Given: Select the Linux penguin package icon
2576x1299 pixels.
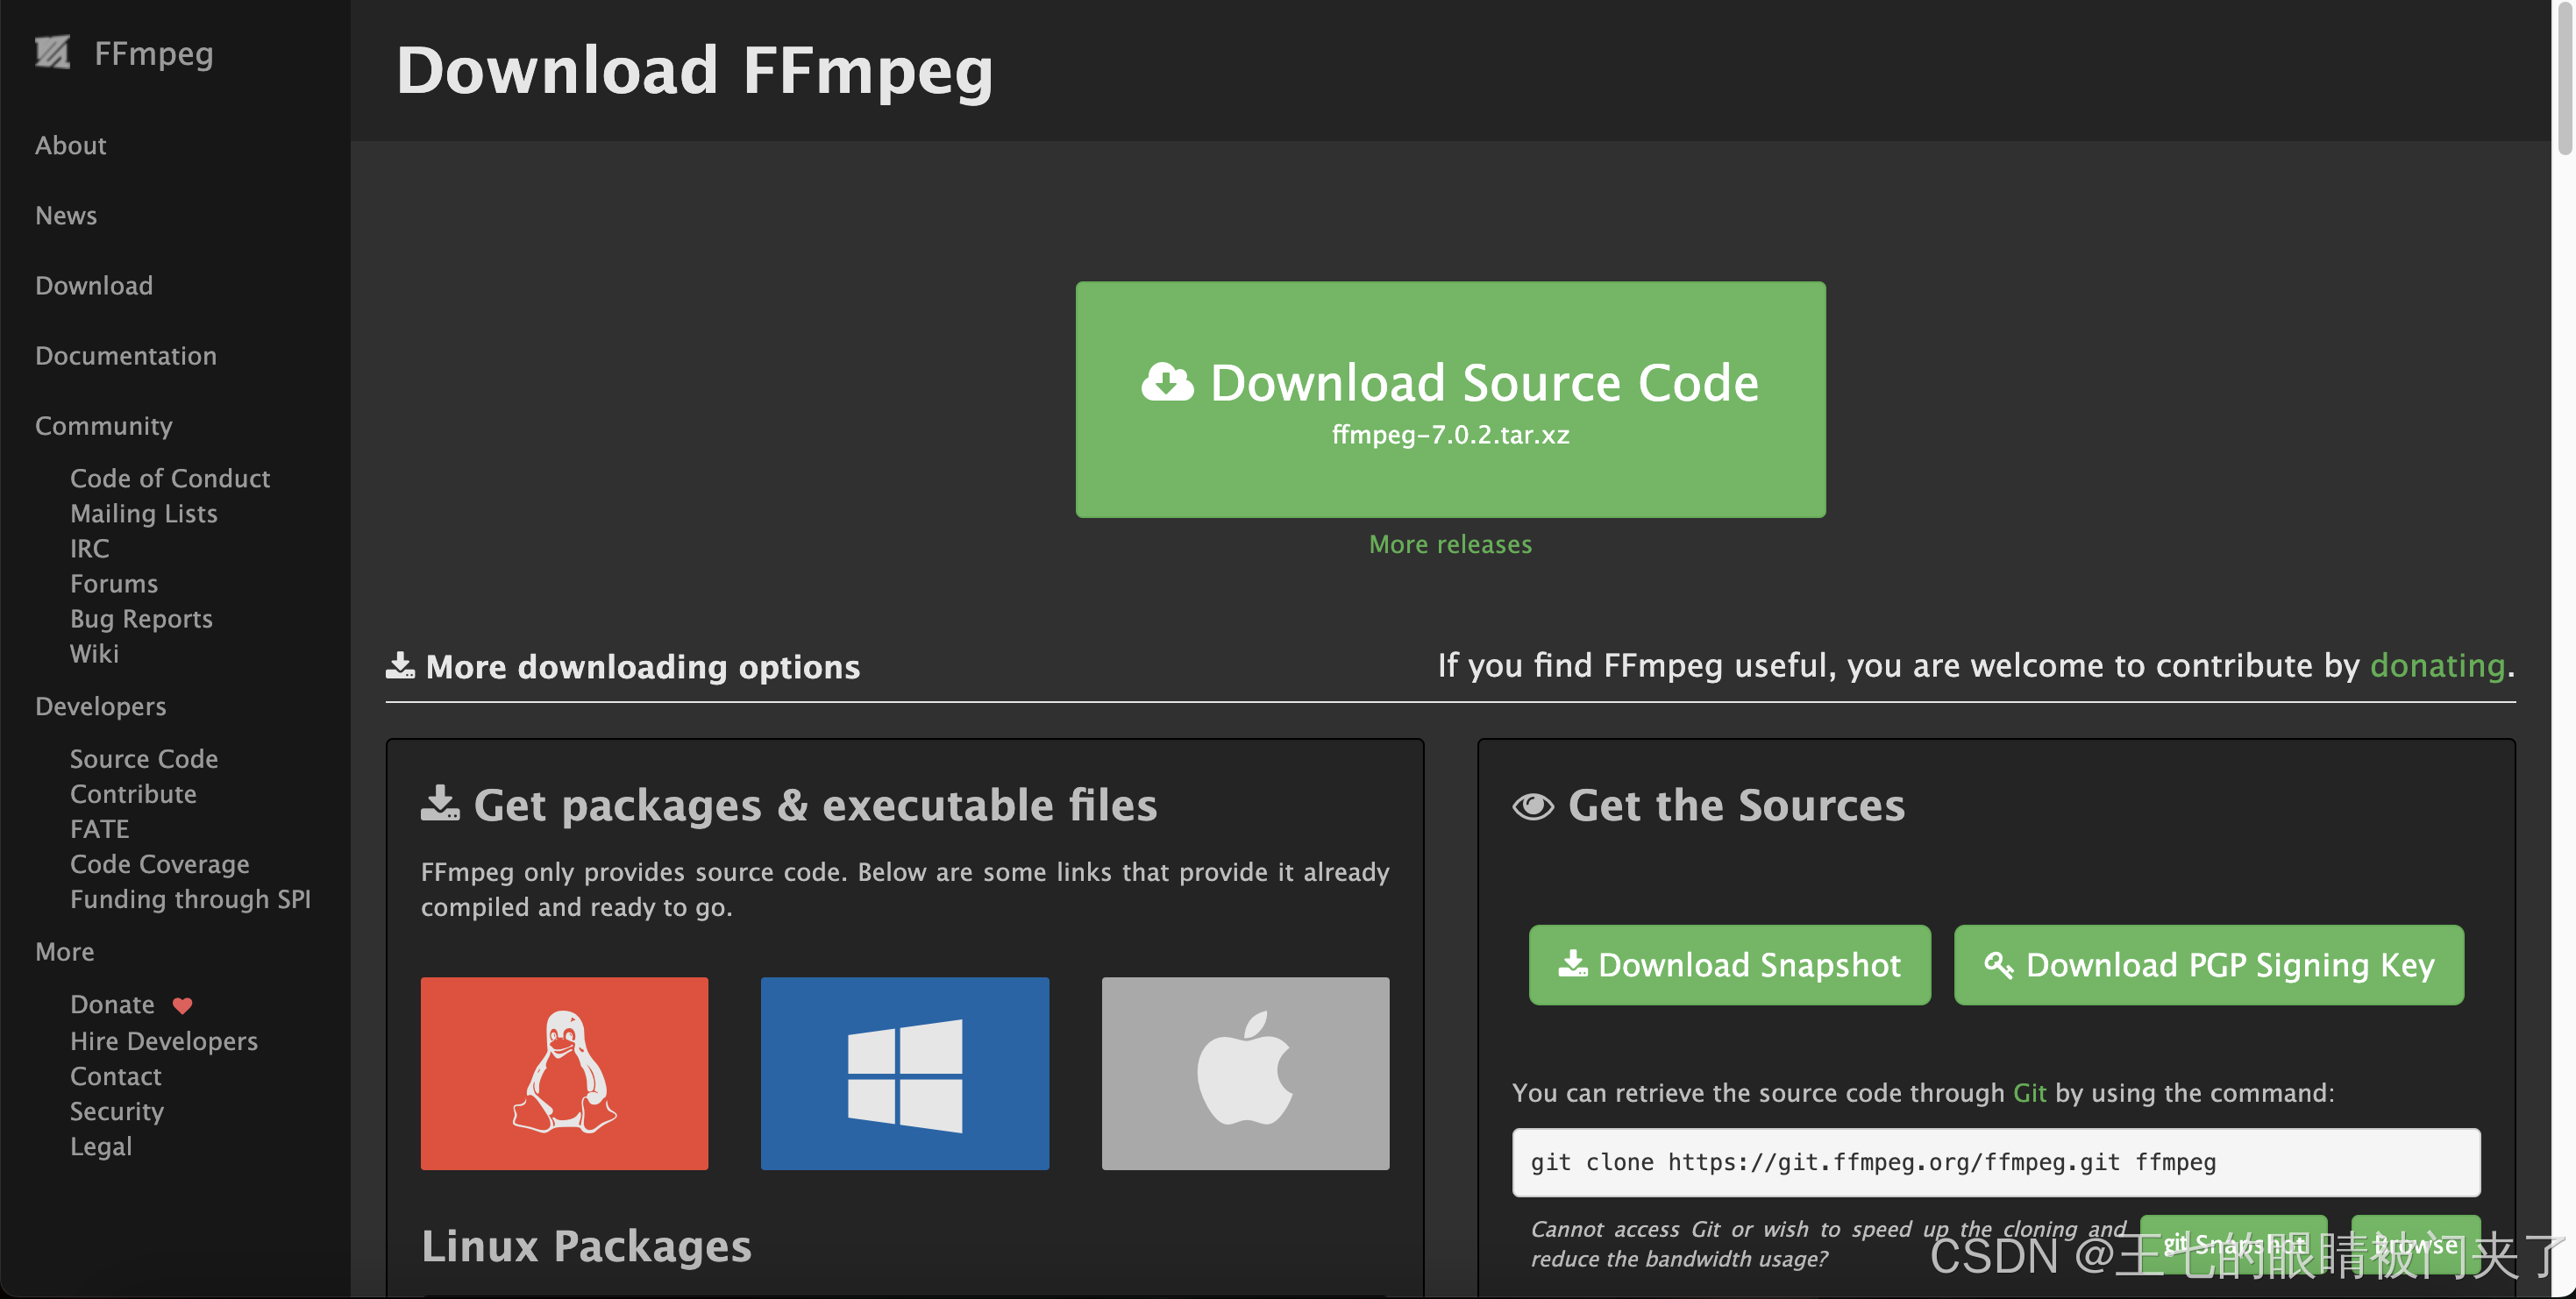Looking at the screenshot, I should click(564, 1073).
